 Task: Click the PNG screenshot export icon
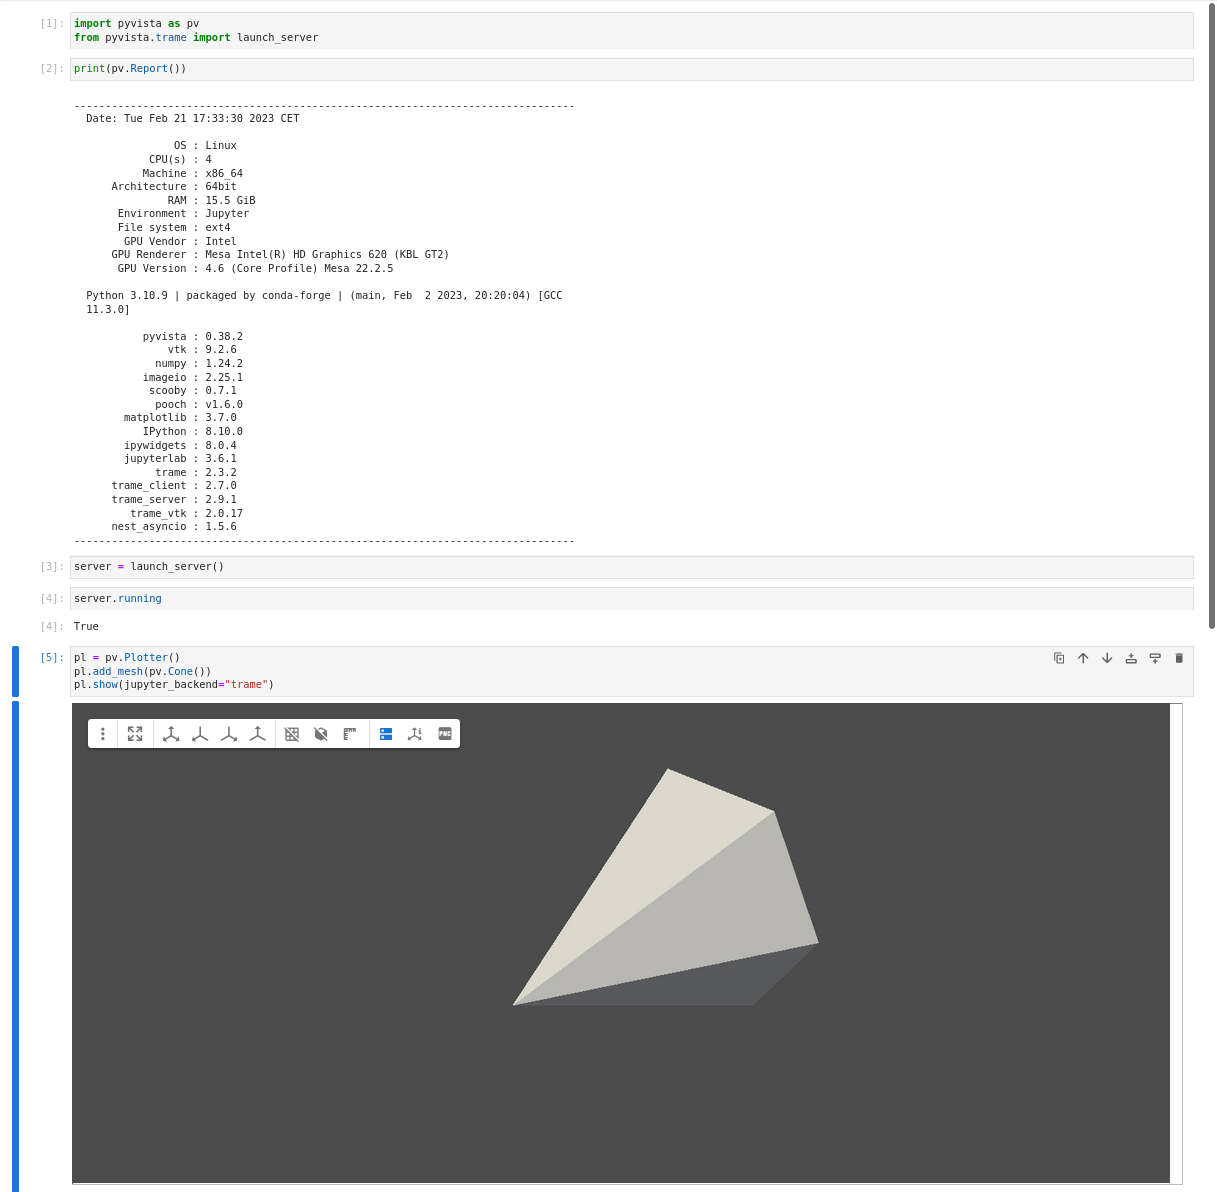coord(444,733)
